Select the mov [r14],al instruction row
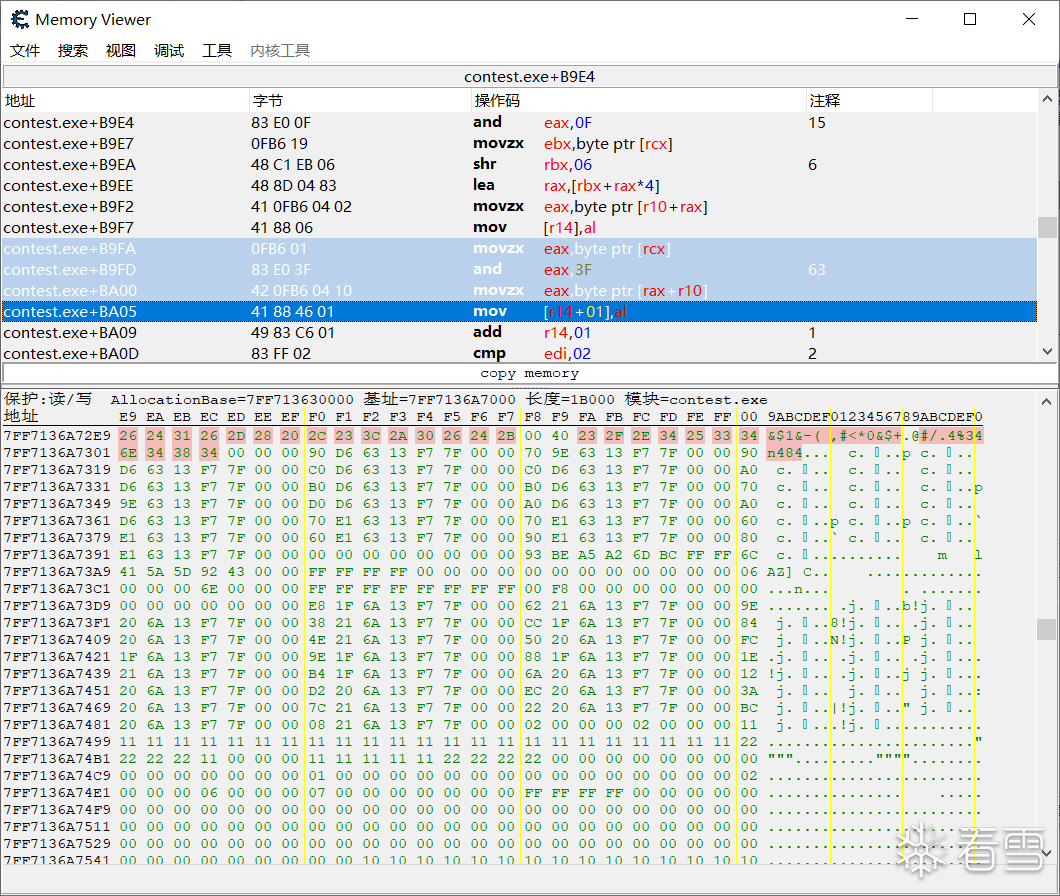 pos(519,227)
